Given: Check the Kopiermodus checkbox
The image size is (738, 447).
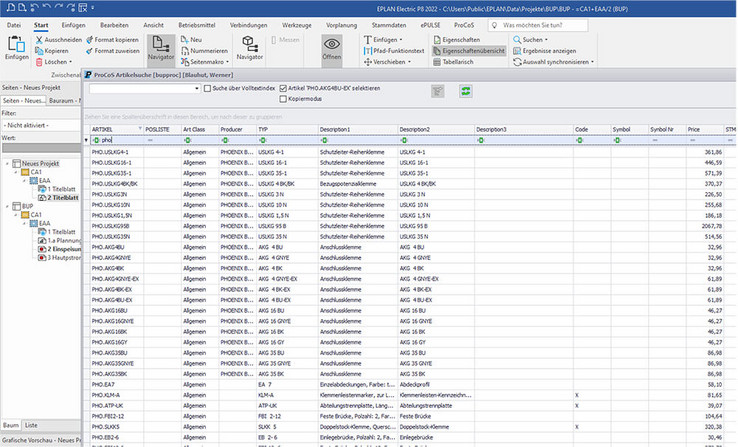Looking at the screenshot, I should 284,101.
